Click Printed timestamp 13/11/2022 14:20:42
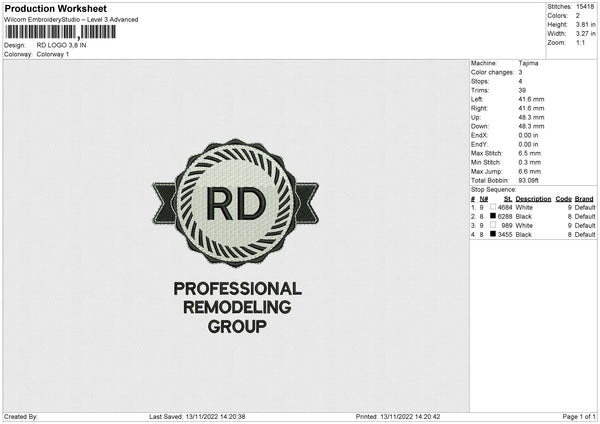The height and width of the screenshot is (424, 600). coord(410,417)
